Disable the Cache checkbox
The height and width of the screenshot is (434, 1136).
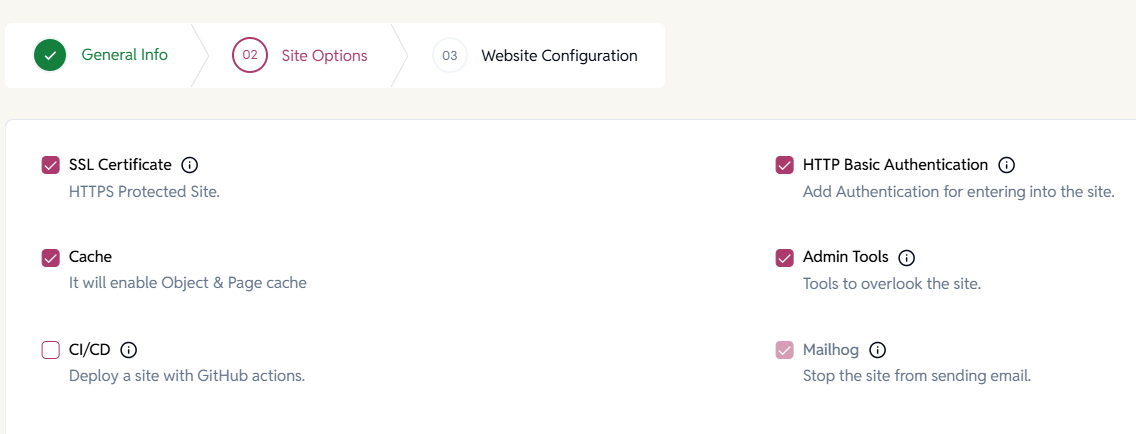pyautogui.click(x=51, y=258)
